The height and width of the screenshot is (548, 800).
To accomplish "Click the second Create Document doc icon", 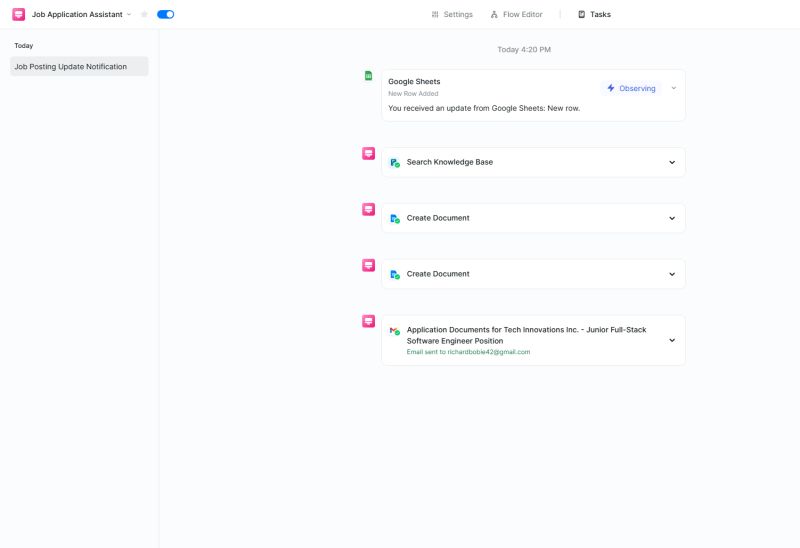I will point(394,275).
